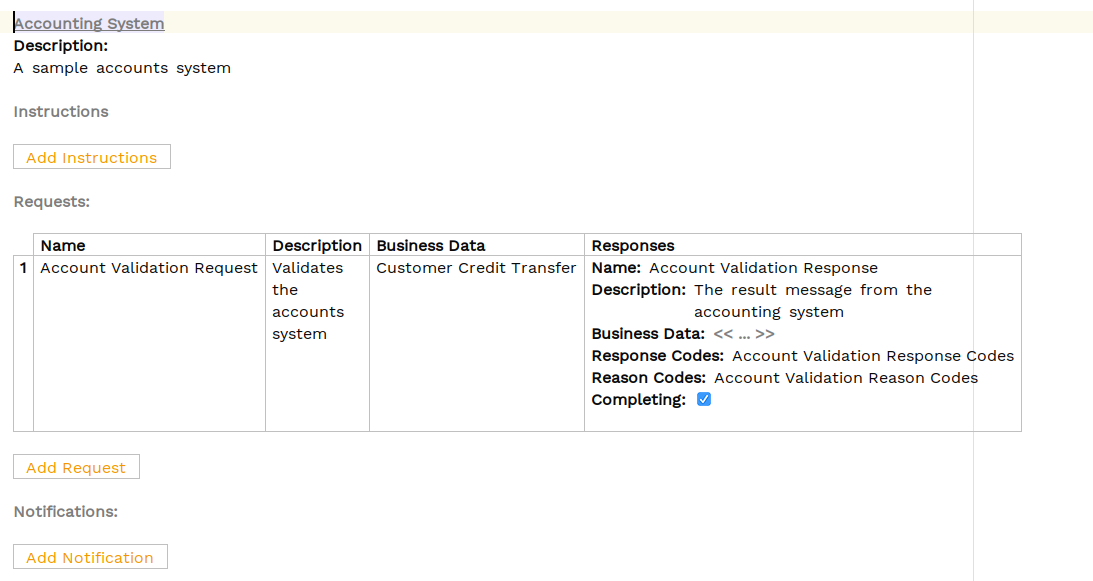Image resolution: width=1093 pixels, height=581 pixels.
Task: Click the Business Data column header
Action: pos(431,245)
